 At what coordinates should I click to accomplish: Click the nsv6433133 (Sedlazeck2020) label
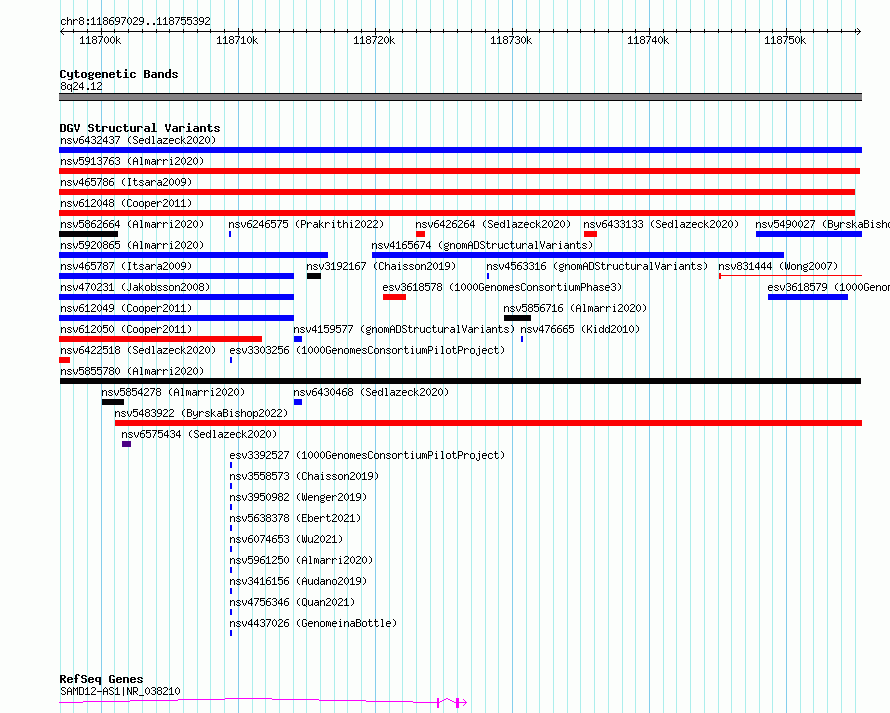coord(661,224)
